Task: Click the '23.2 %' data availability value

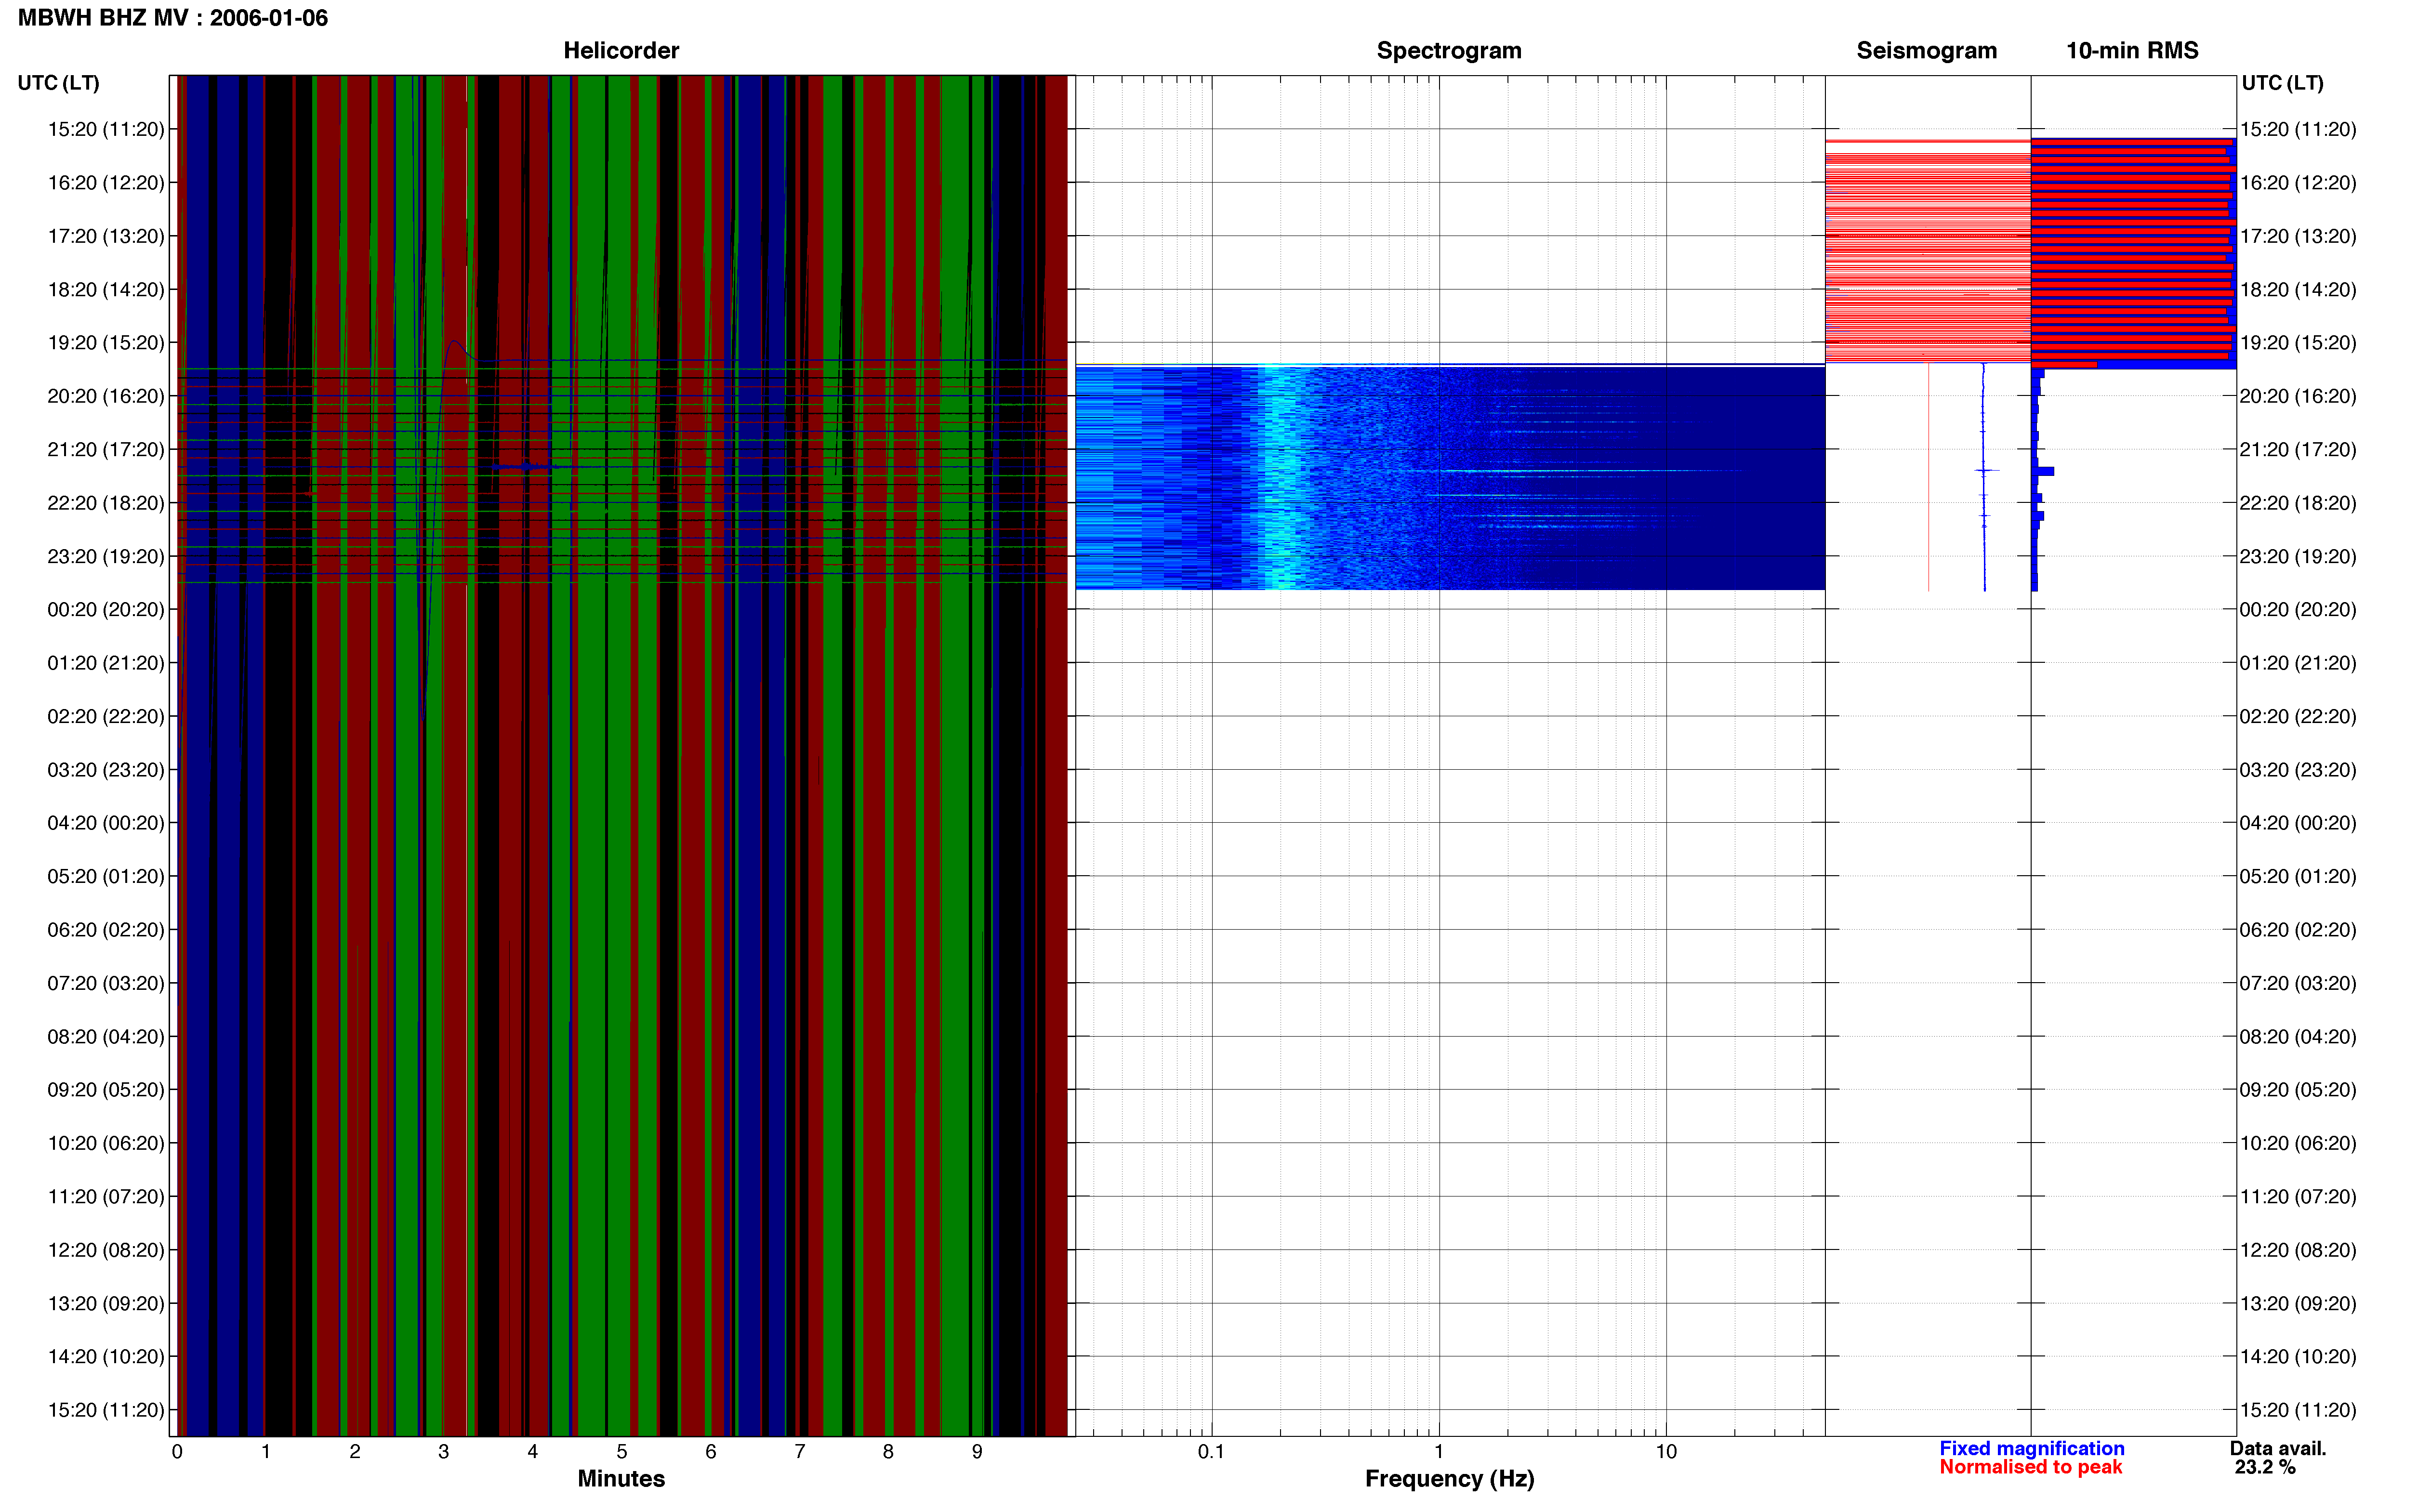Action: click(x=2265, y=1467)
